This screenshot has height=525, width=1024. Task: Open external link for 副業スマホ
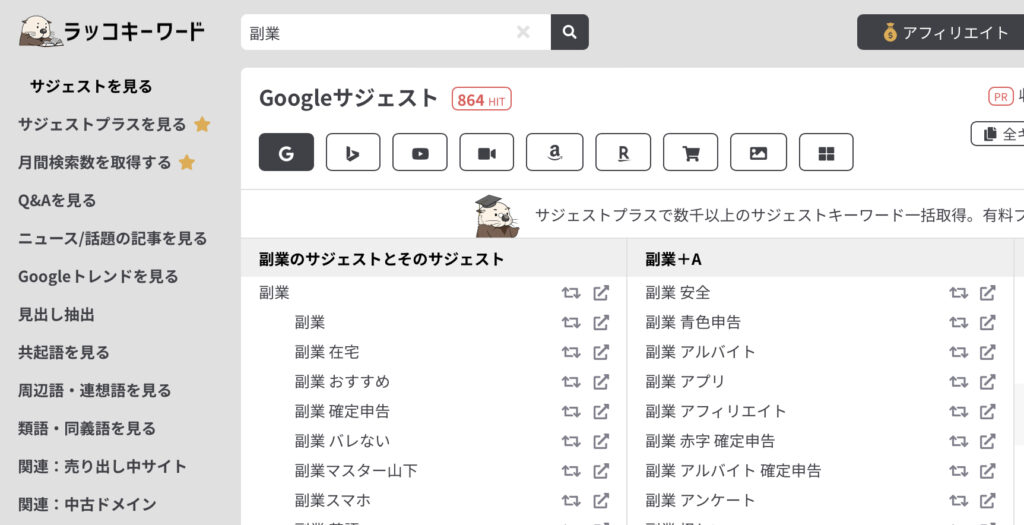601,500
